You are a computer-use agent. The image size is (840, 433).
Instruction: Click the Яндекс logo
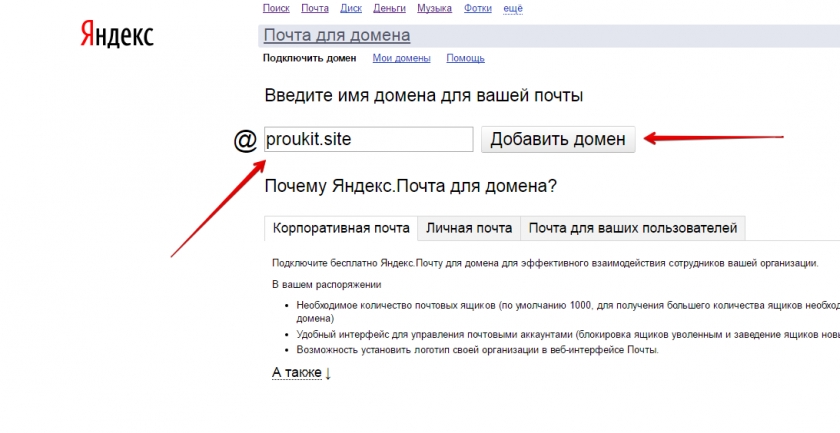pos(116,36)
